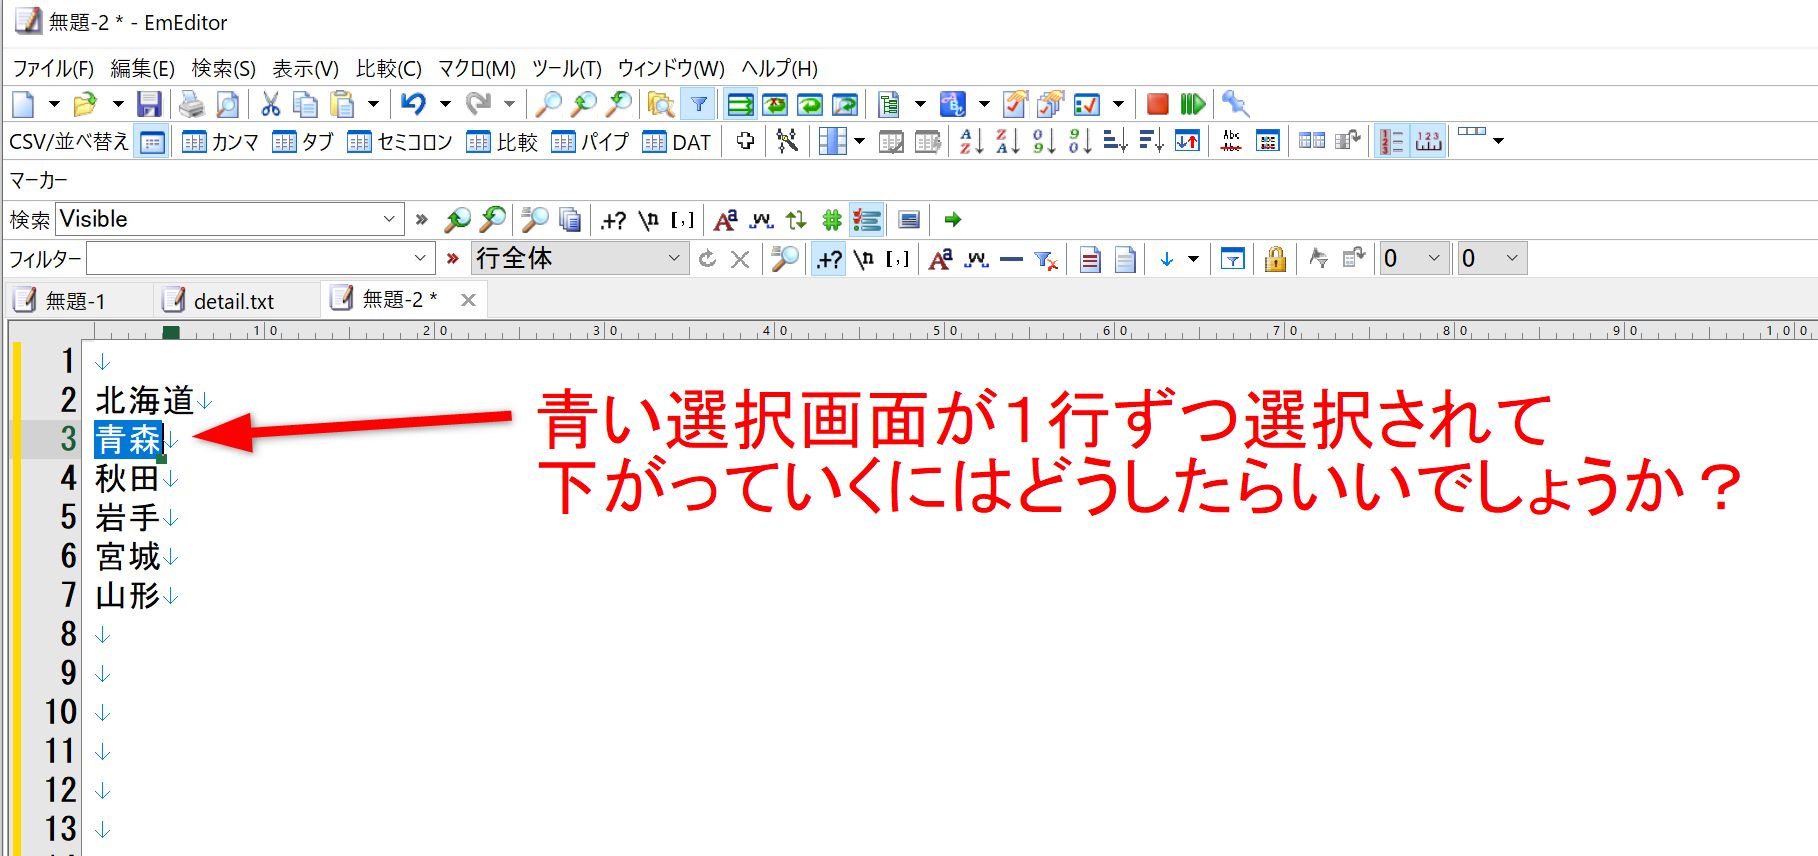Viewport: 1818px width, 856px height.
Task: Open the ファイル(F) menu
Action: click(53, 68)
